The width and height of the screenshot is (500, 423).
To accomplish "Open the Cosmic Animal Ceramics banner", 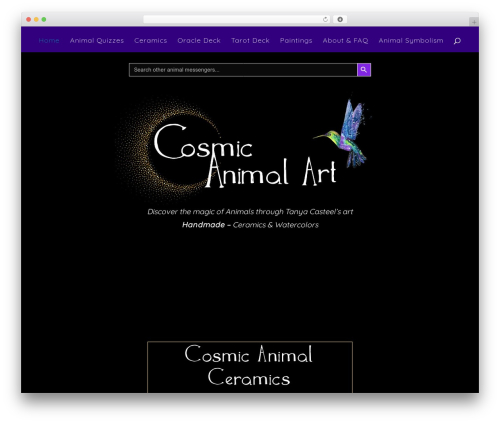I will click(250, 367).
